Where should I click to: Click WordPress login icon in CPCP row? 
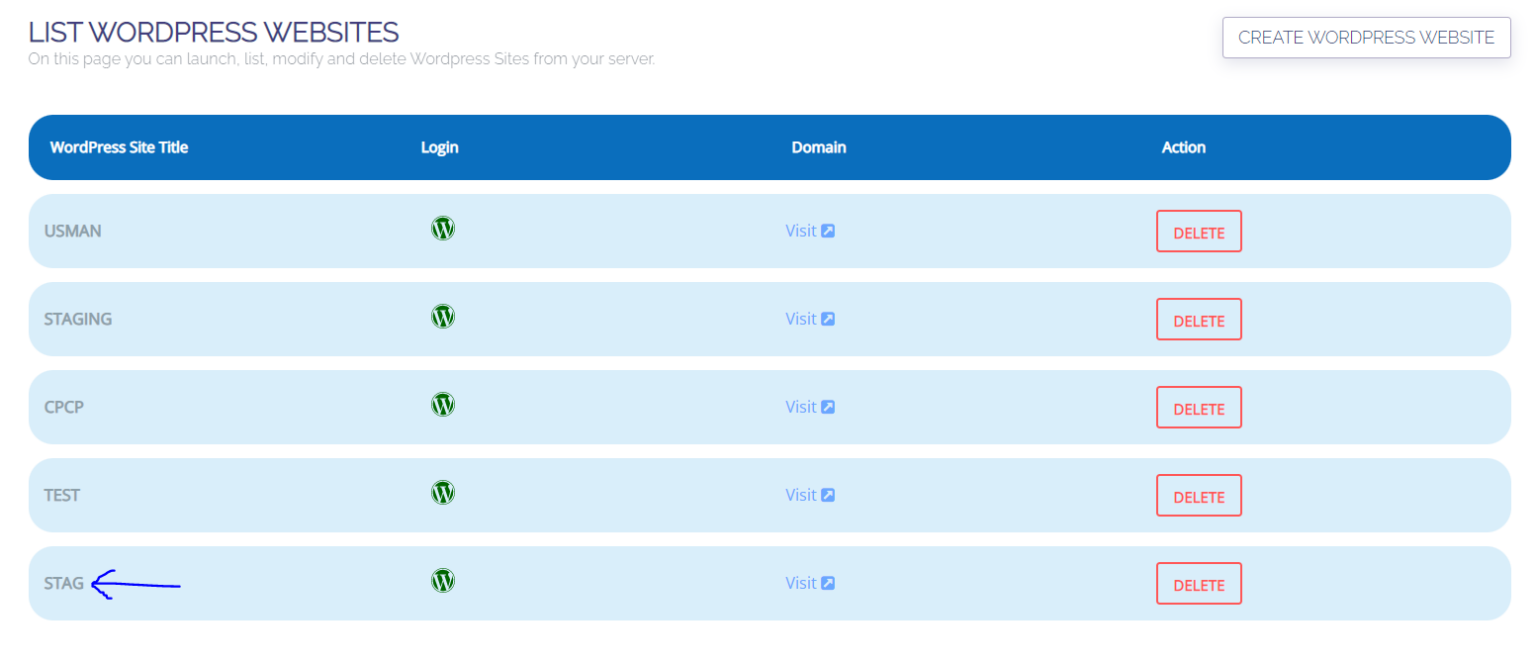pos(442,405)
